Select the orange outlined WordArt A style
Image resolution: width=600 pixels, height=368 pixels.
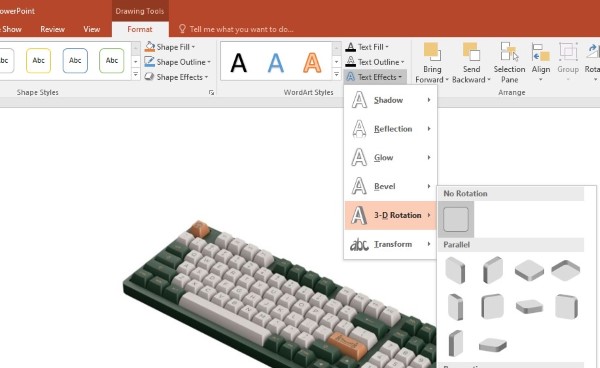(x=312, y=62)
